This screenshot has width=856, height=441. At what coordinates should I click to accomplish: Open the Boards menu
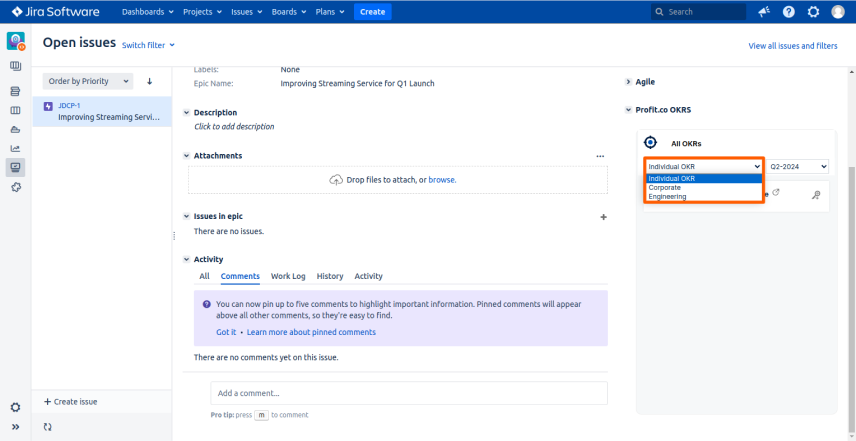point(289,11)
